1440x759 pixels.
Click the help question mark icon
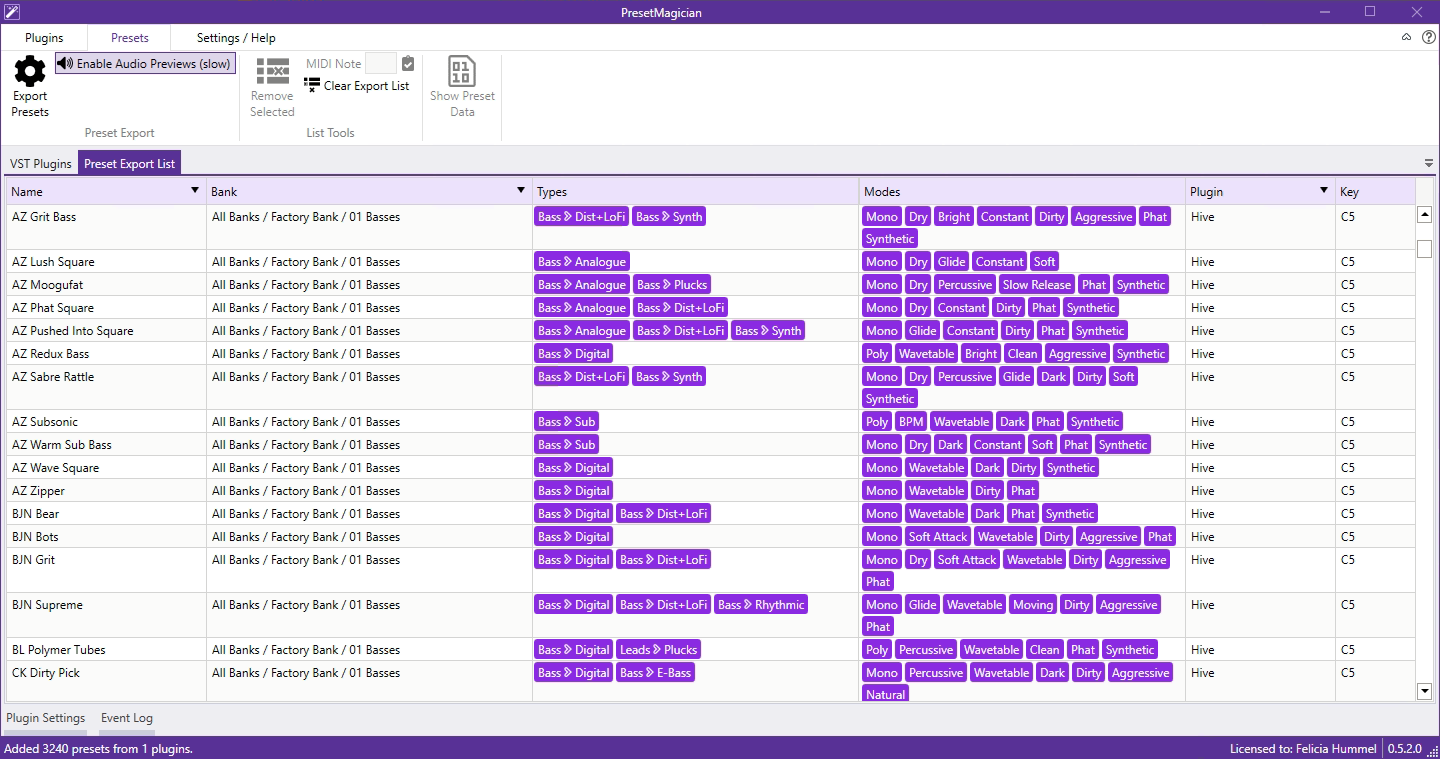tap(1428, 37)
